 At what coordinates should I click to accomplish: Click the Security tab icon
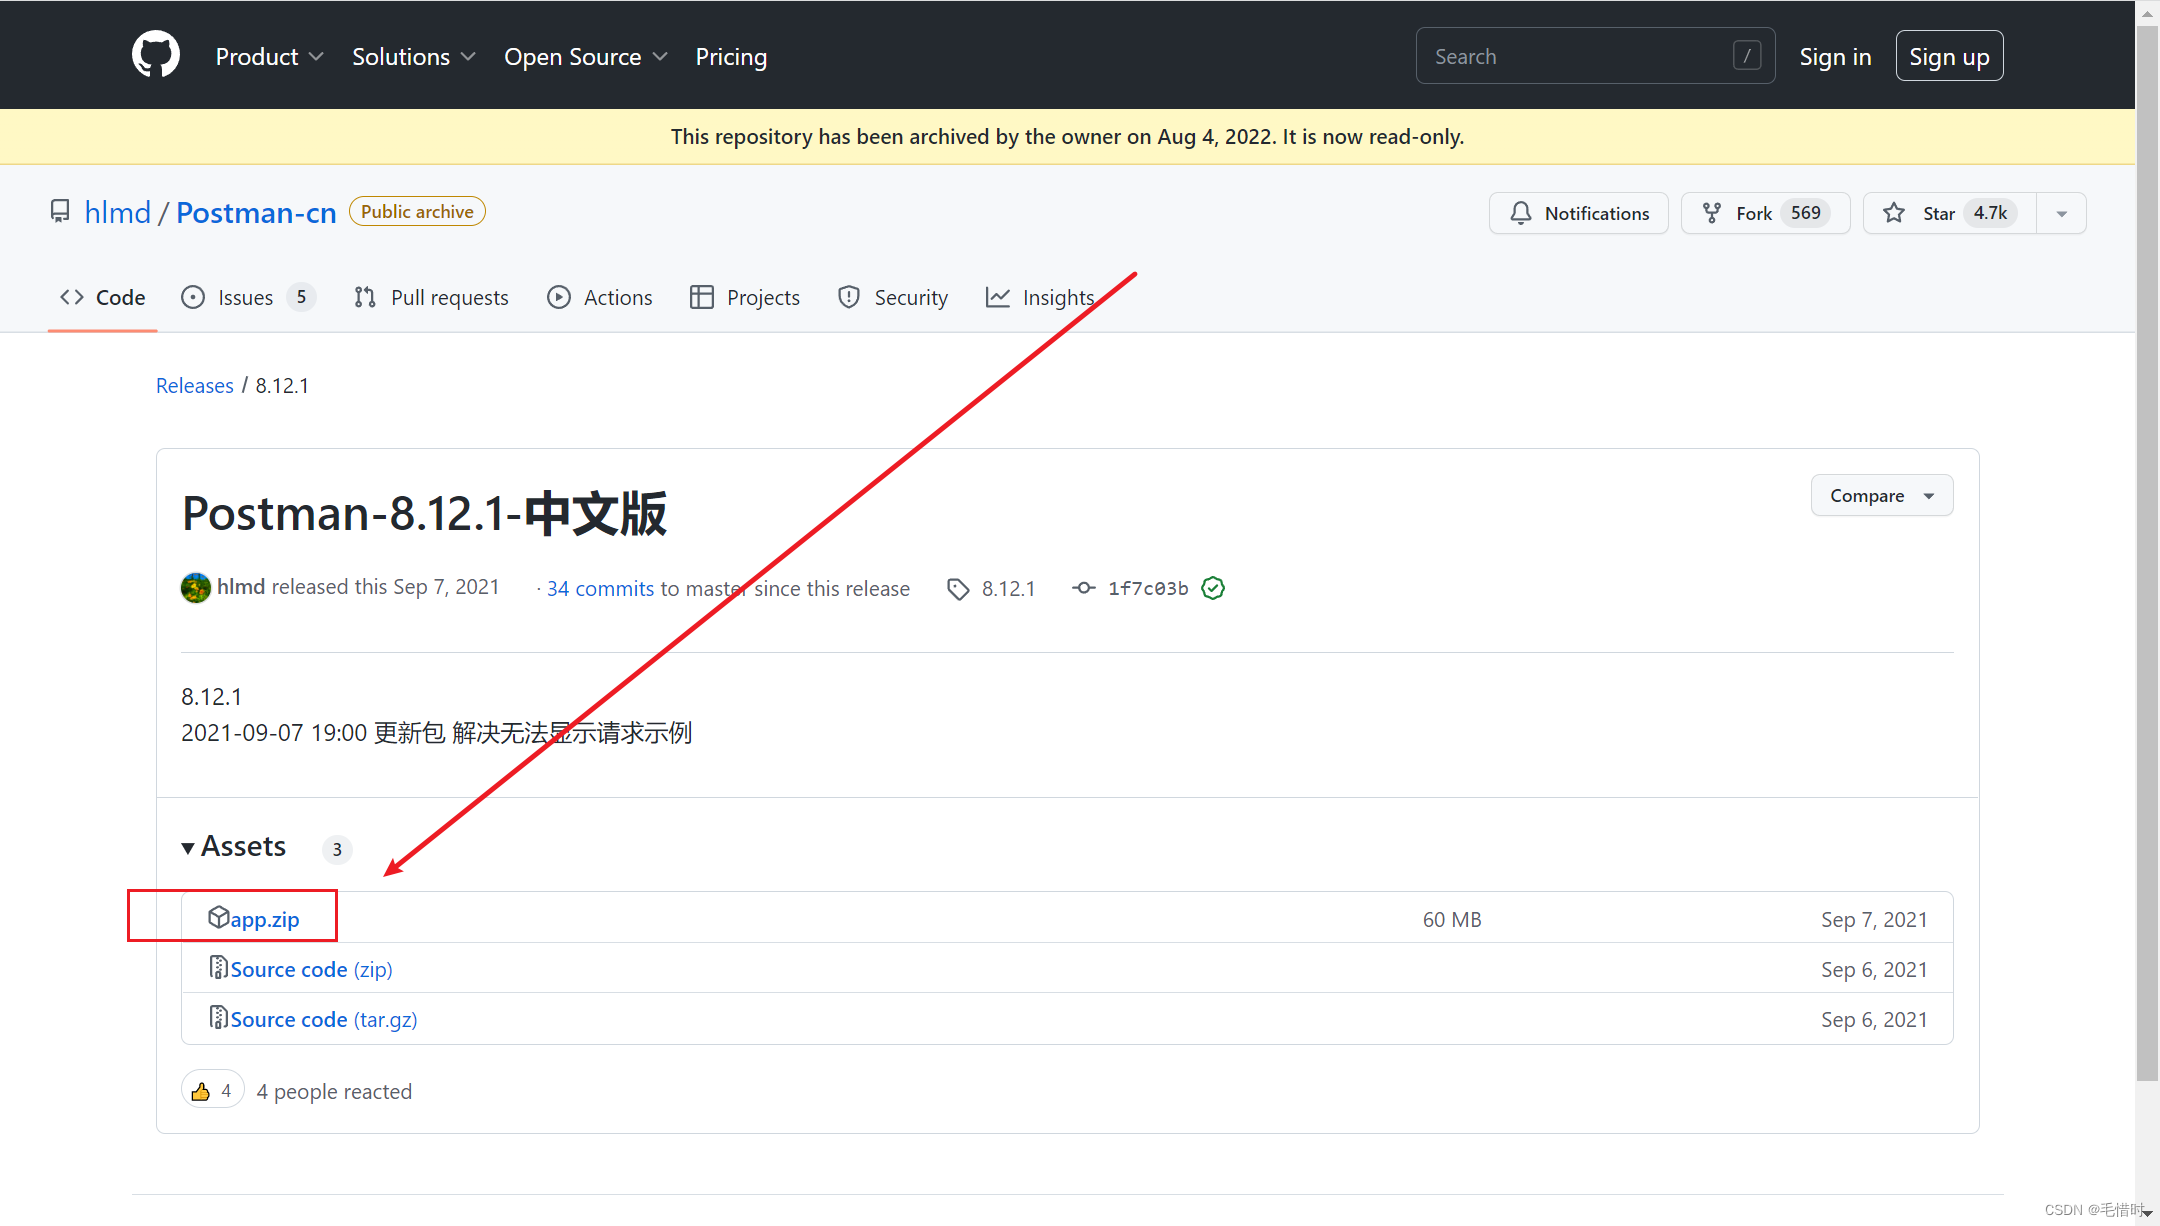coord(846,297)
